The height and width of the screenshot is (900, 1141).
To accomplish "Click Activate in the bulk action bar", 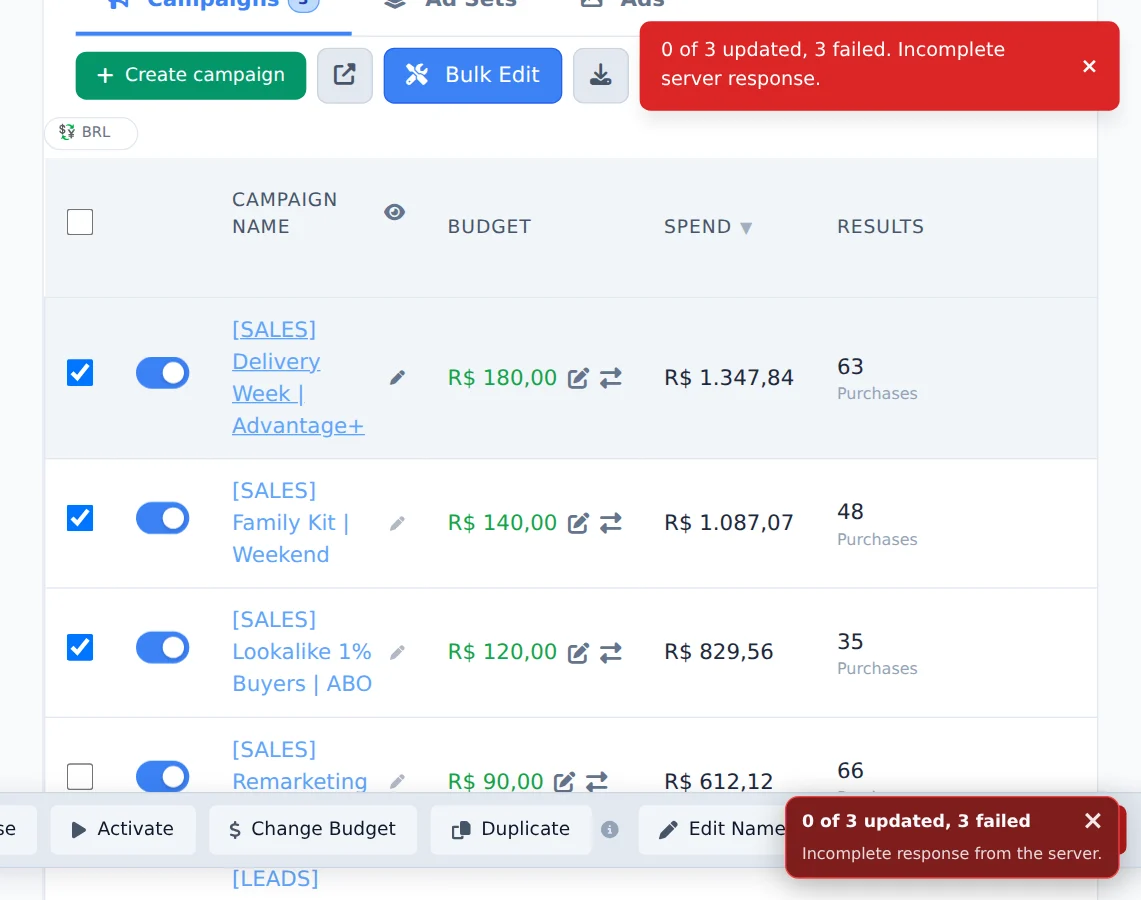I will coord(123,829).
